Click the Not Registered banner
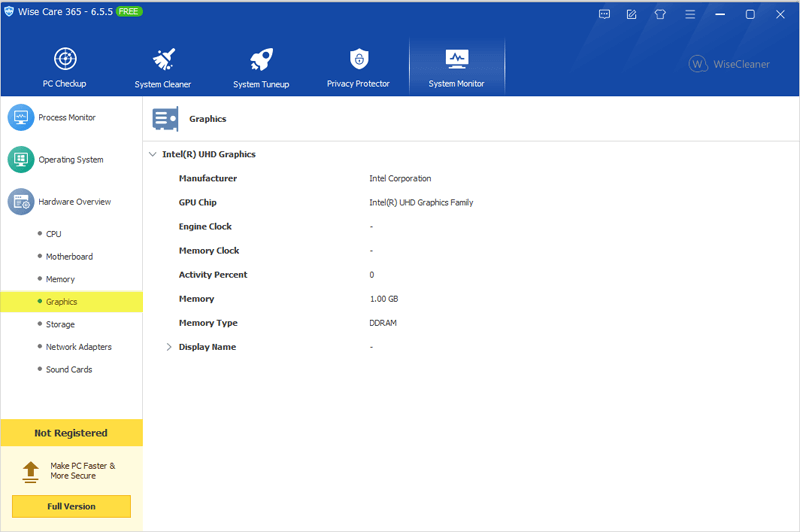The width and height of the screenshot is (800, 532). pos(71,433)
